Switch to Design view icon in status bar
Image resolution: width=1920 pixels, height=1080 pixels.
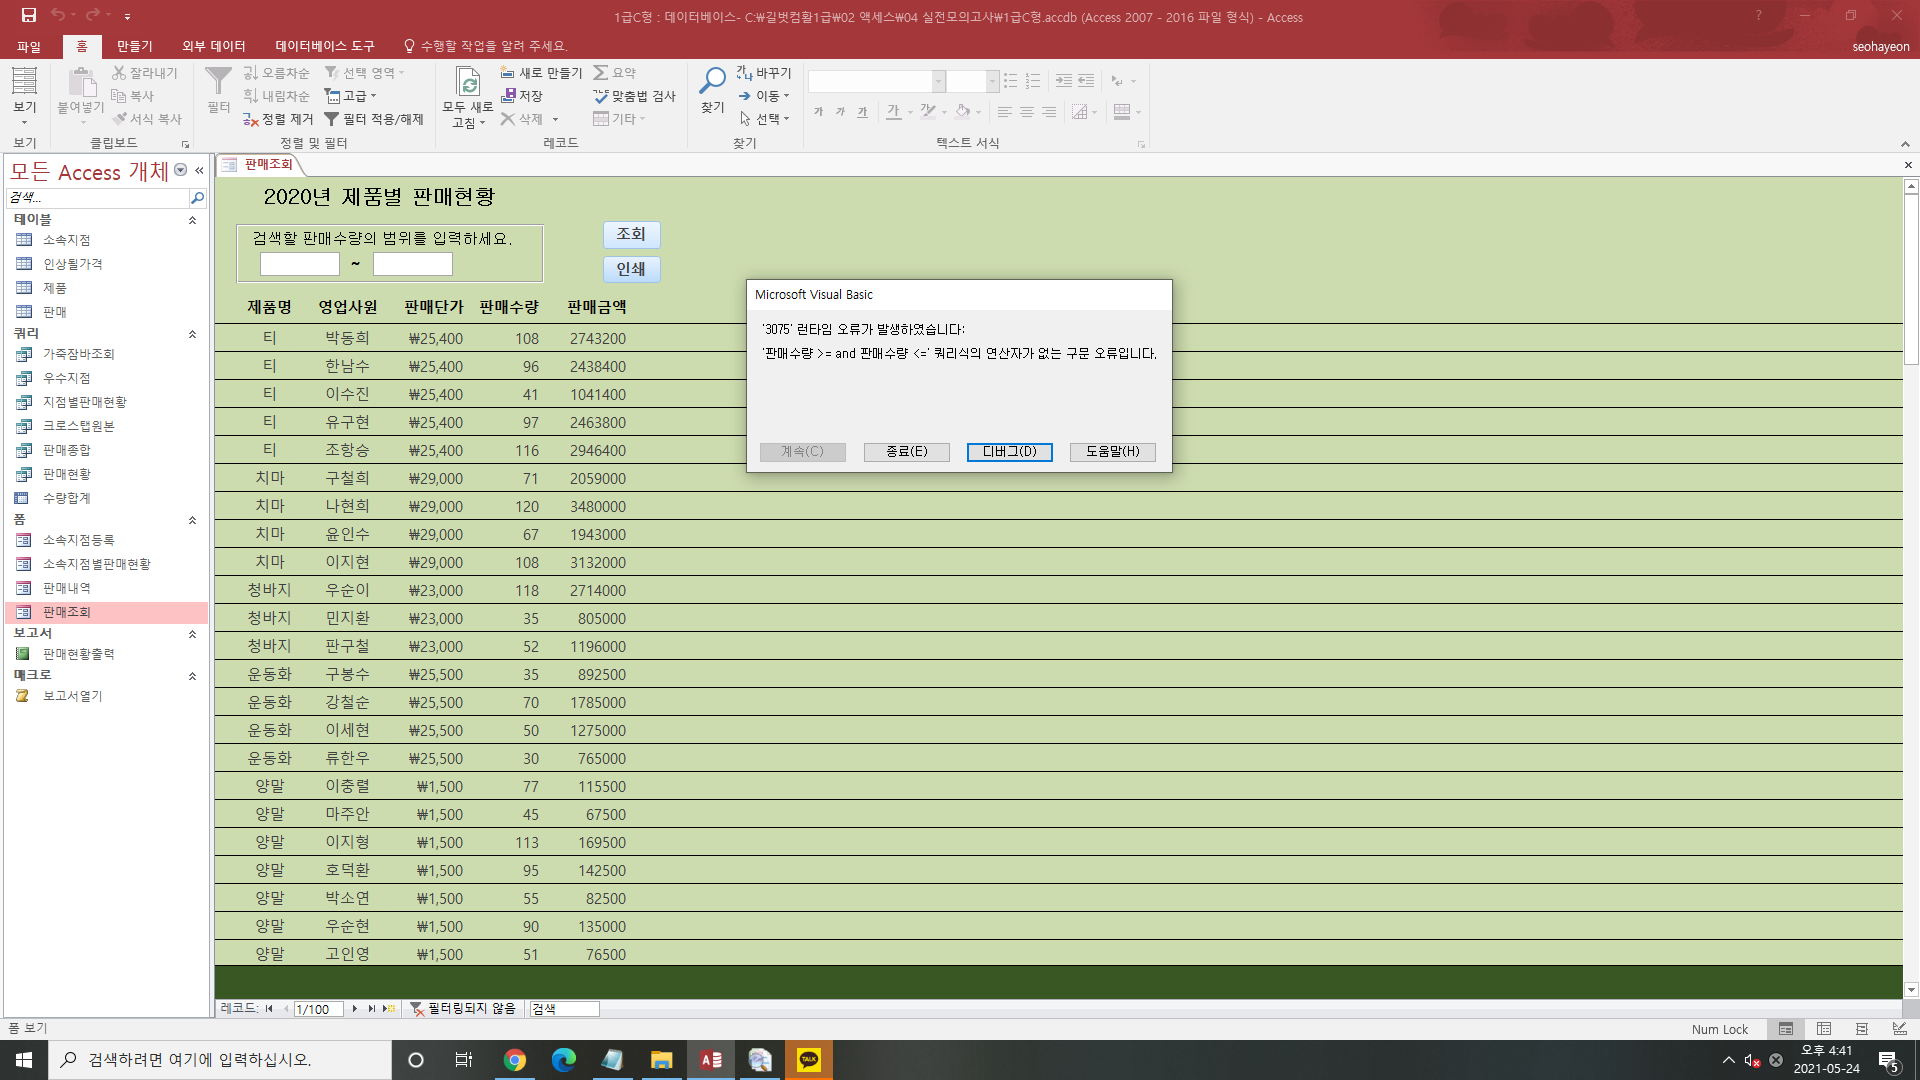(1899, 1029)
